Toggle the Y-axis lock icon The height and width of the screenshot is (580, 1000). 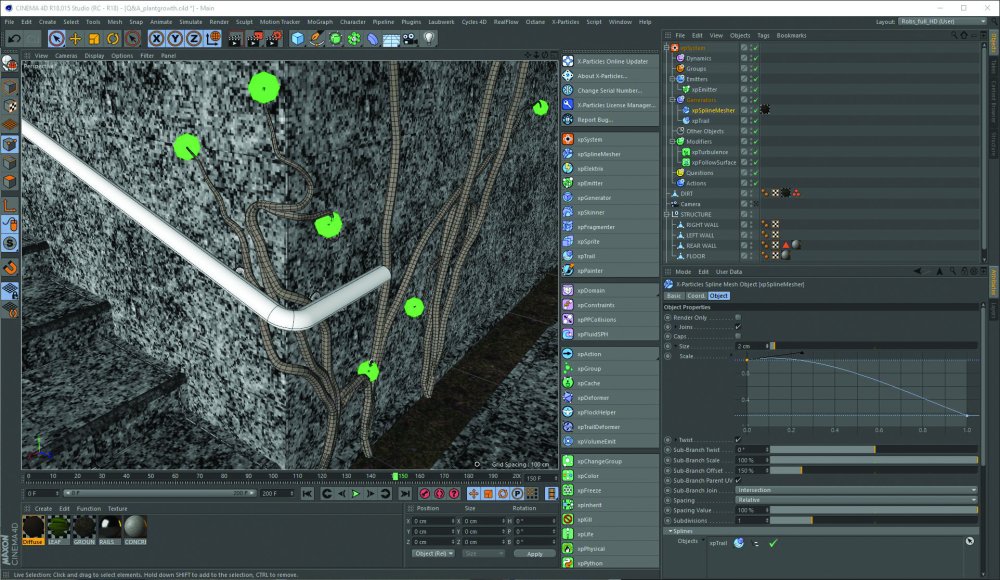[175, 39]
